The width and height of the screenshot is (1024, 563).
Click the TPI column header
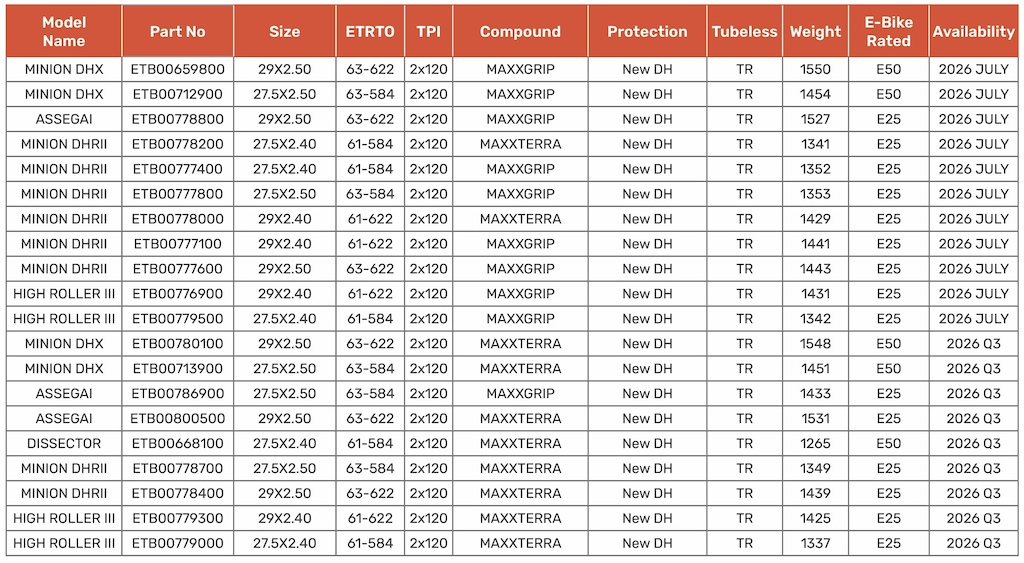428,31
